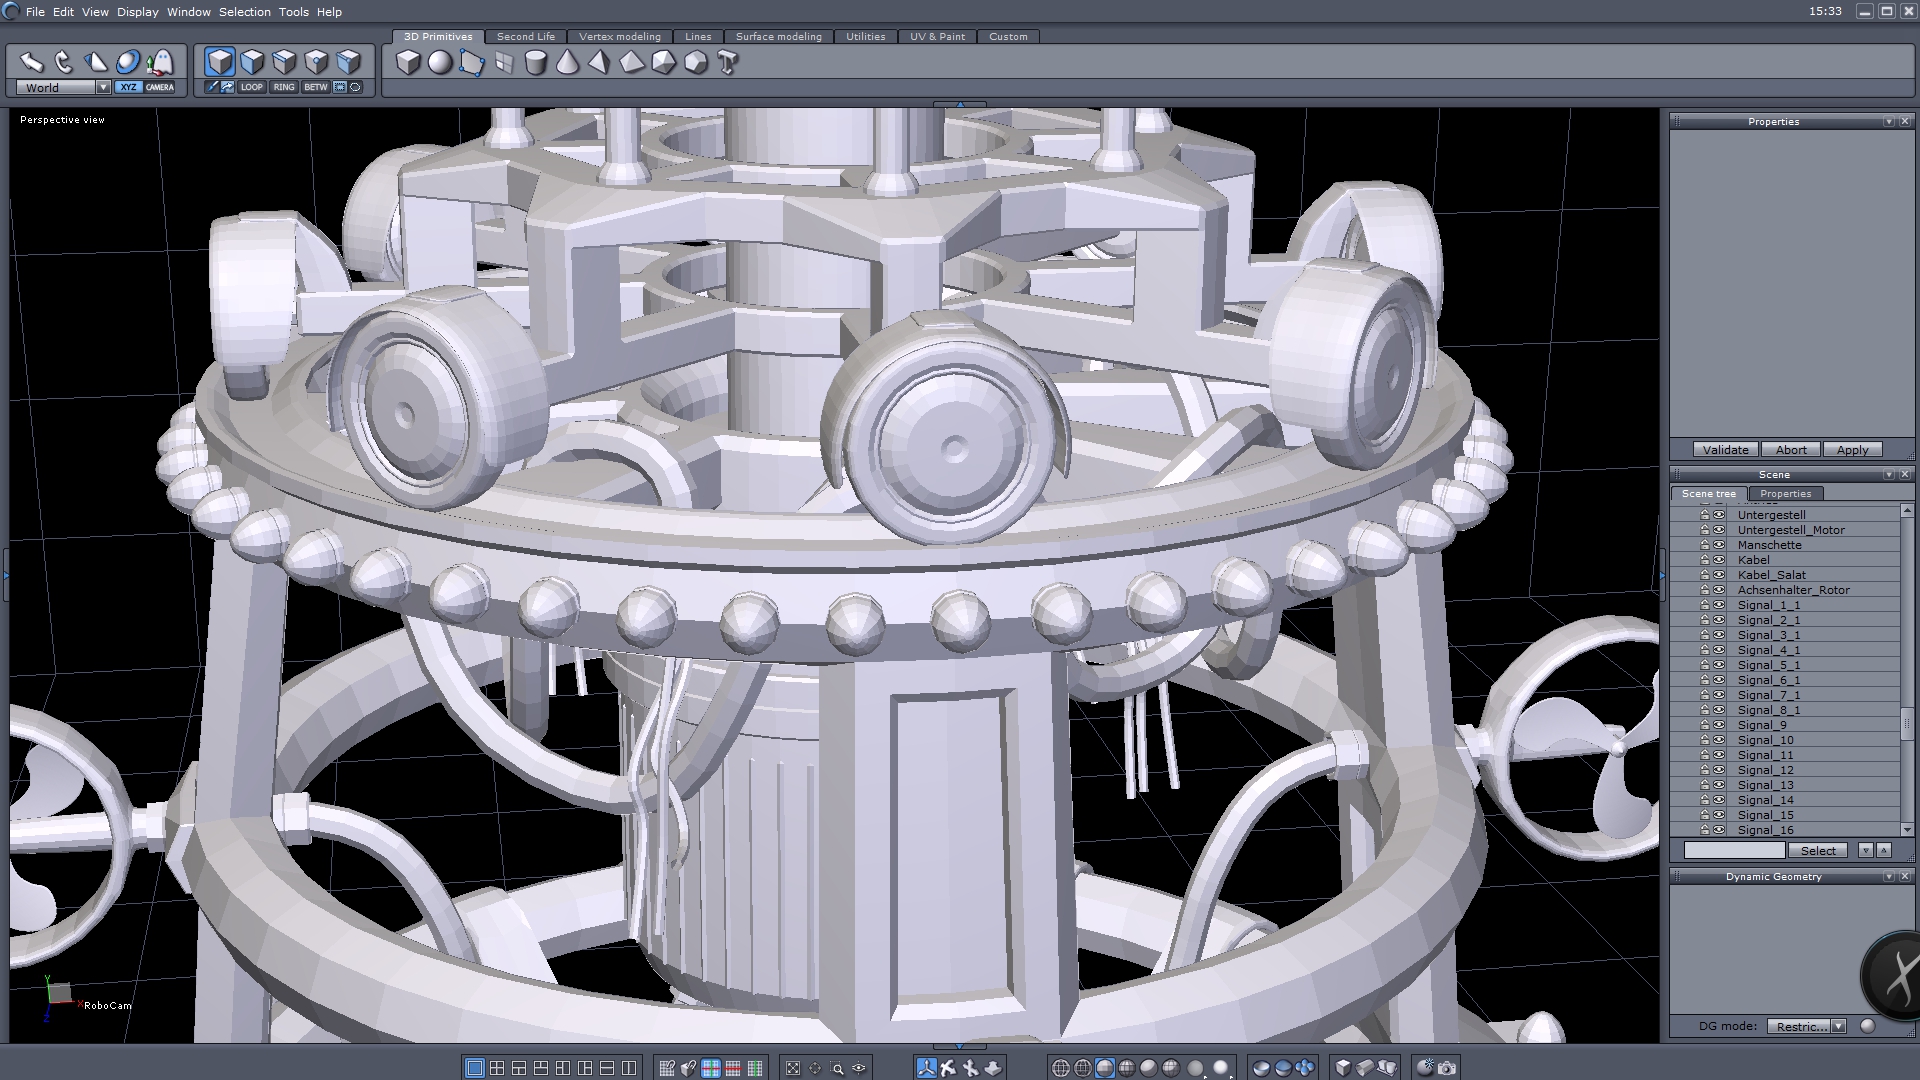Open the Selection menu
The width and height of the screenshot is (1920, 1080).
(x=244, y=12)
